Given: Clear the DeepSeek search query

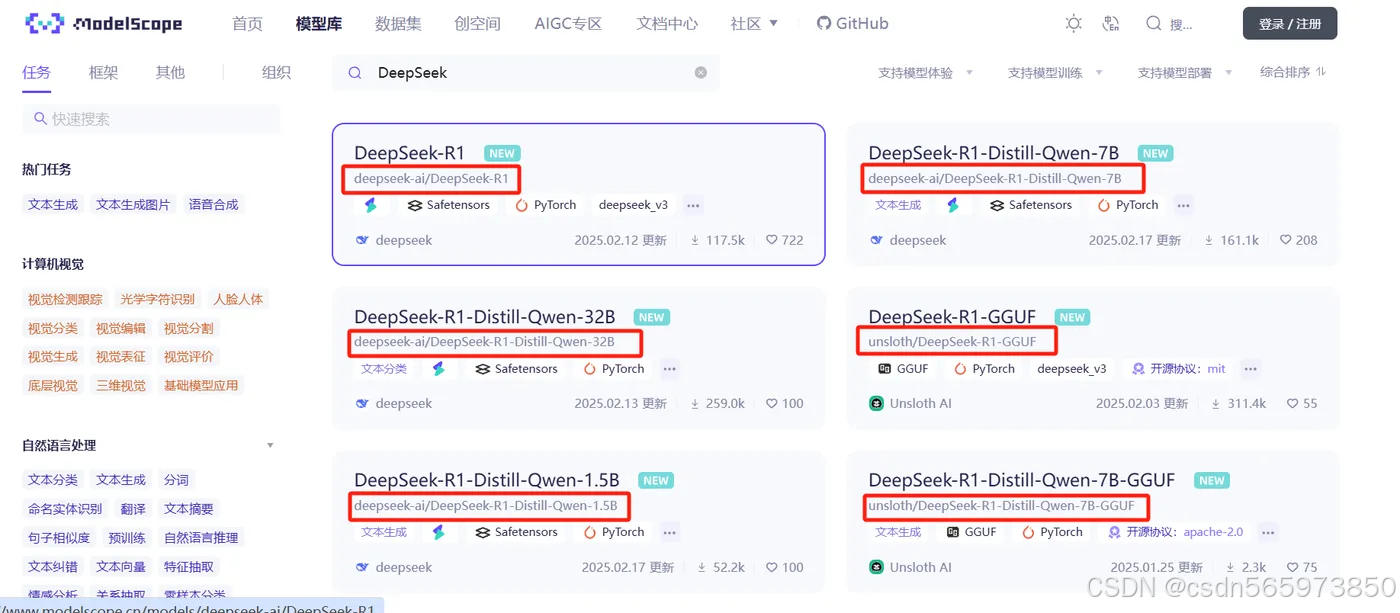Looking at the screenshot, I should click(x=701, y=73).
